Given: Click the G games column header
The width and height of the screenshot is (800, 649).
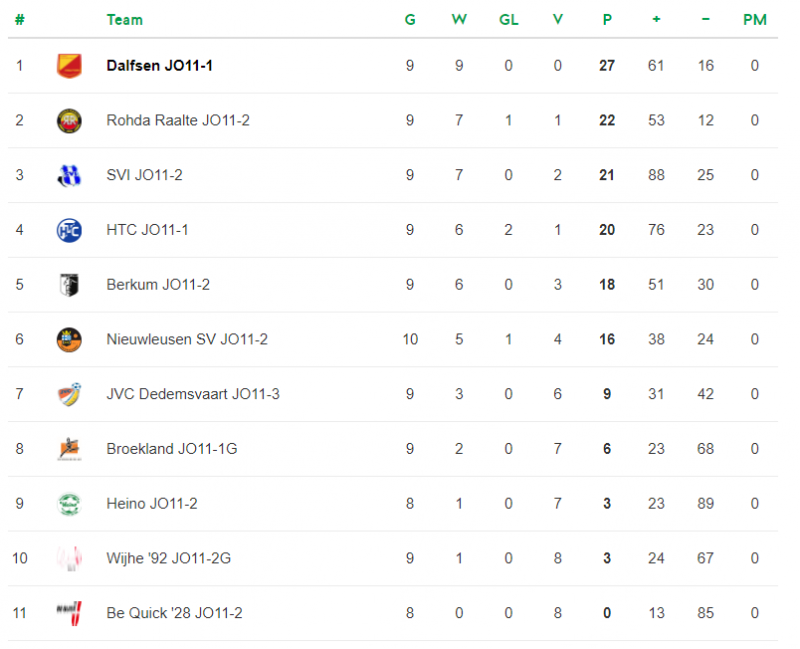Looking at the screenshot, I should 410,20.
